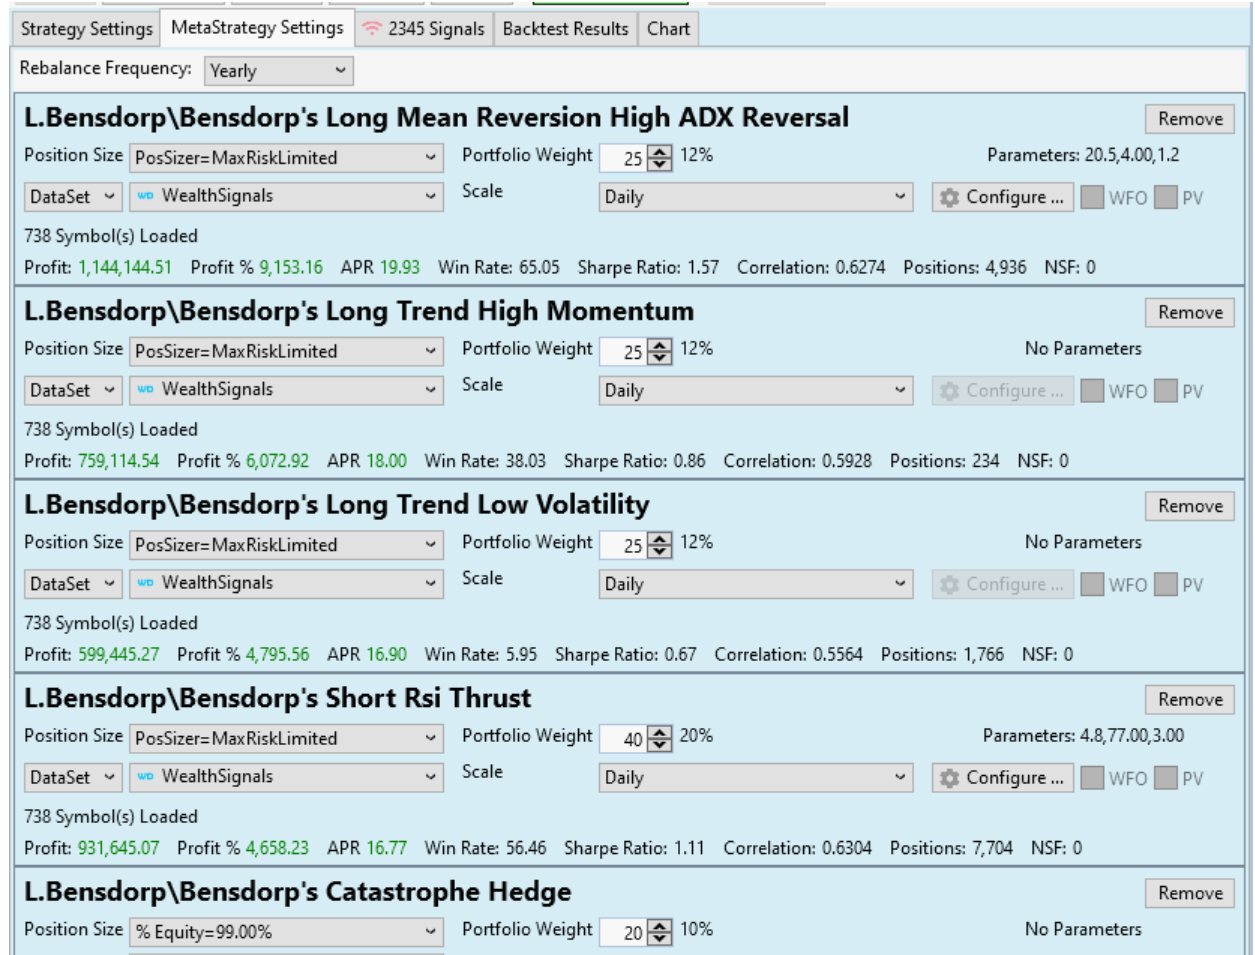Image resolution: width=1255 pixels, height=955 pixels.
Task: Click Portfolio Weight field for High ADX Reversal
Action: pyautogui.click(x=623, y=158)
